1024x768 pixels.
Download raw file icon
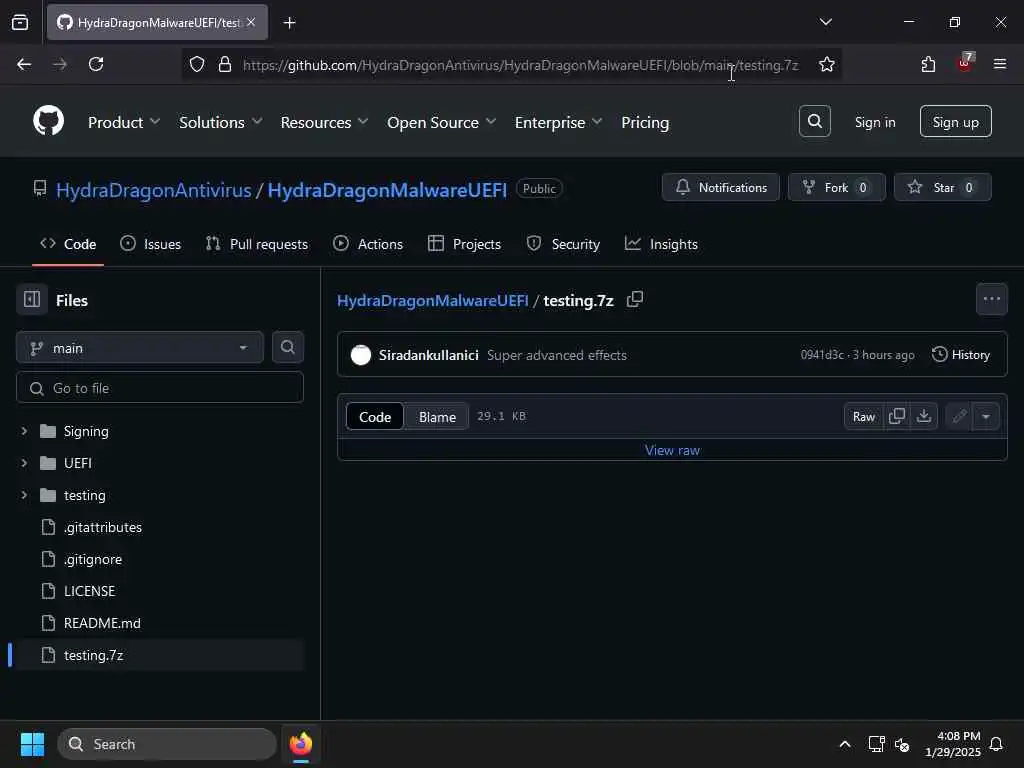point(923,416)
